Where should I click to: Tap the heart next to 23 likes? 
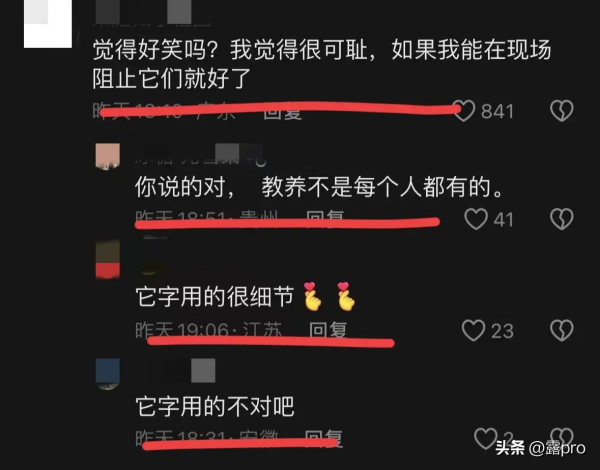click(x=473, y=330)
